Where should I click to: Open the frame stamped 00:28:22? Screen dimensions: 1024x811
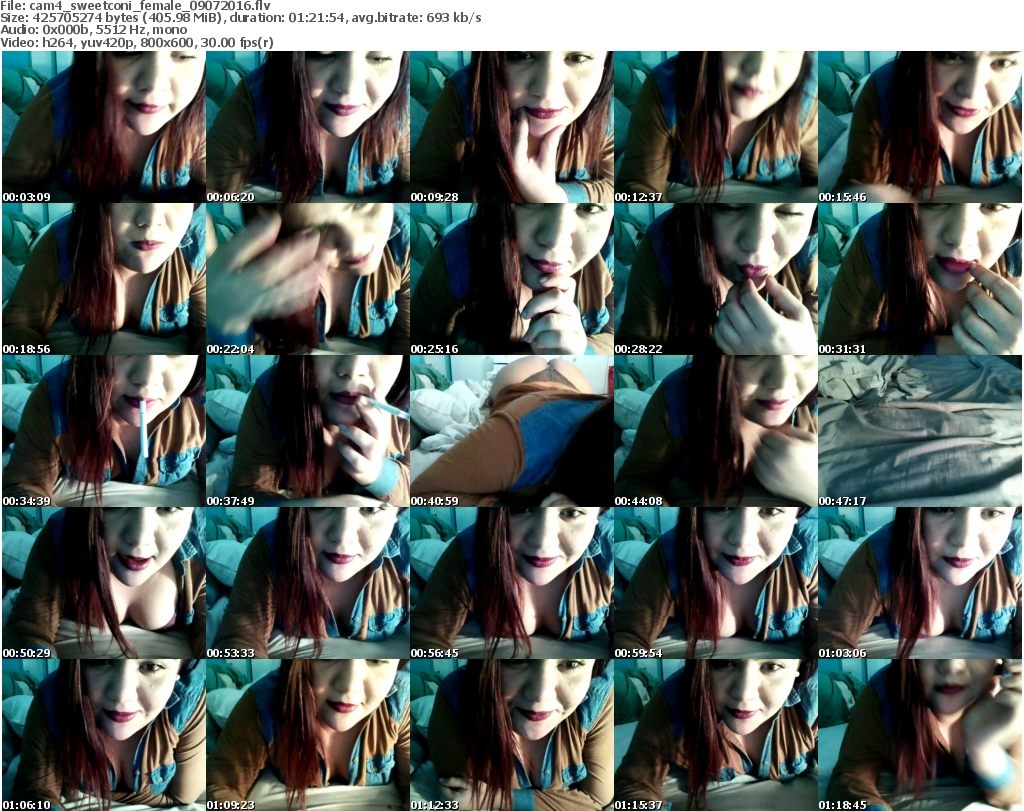pos(716,279)
